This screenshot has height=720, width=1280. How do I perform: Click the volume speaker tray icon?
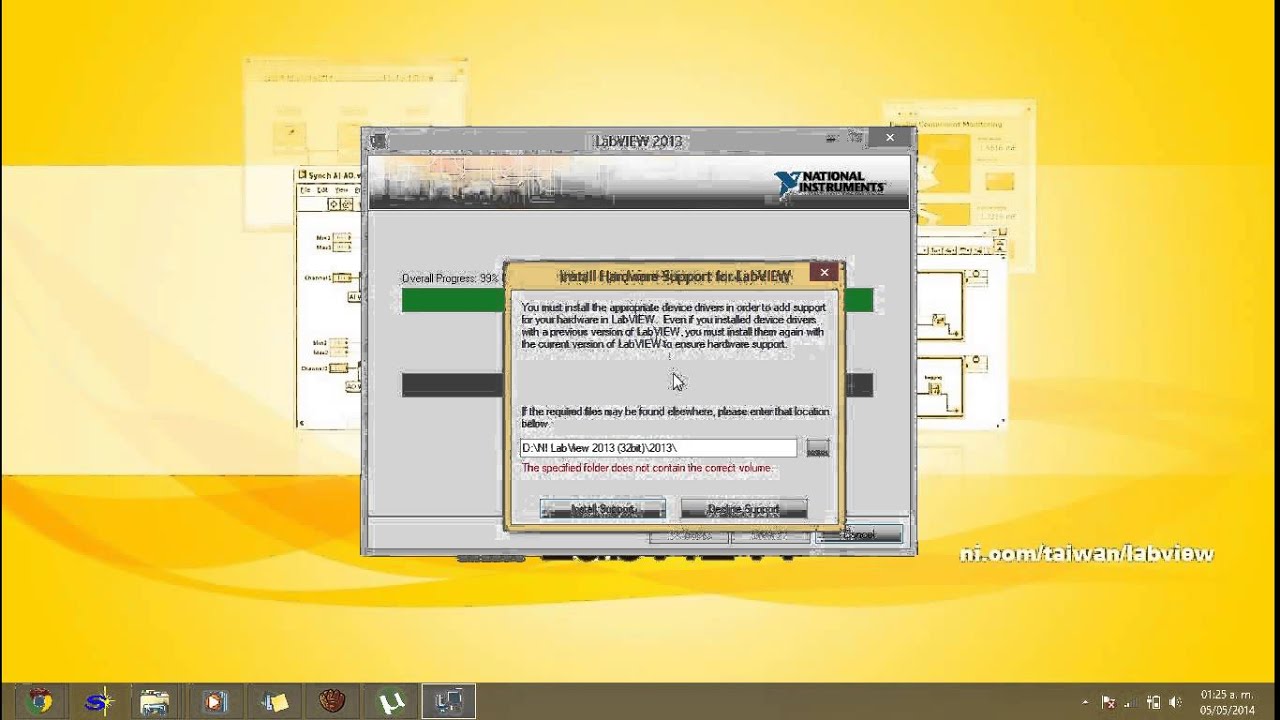(1175, 702)
